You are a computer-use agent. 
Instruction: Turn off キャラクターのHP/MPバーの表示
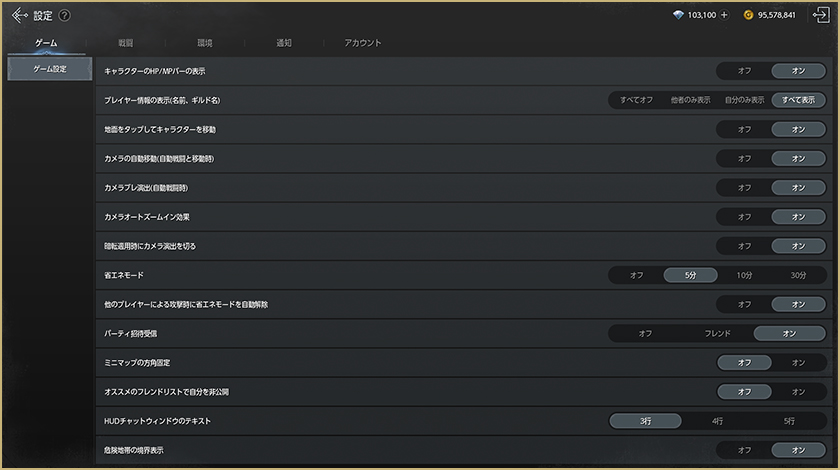point(744,71)
